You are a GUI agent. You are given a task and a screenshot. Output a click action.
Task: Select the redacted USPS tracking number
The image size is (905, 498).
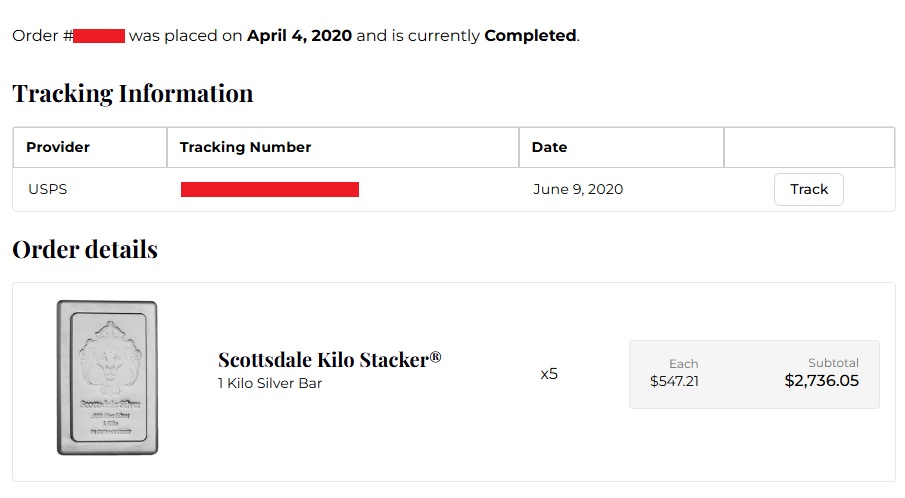tap(269, 189)
